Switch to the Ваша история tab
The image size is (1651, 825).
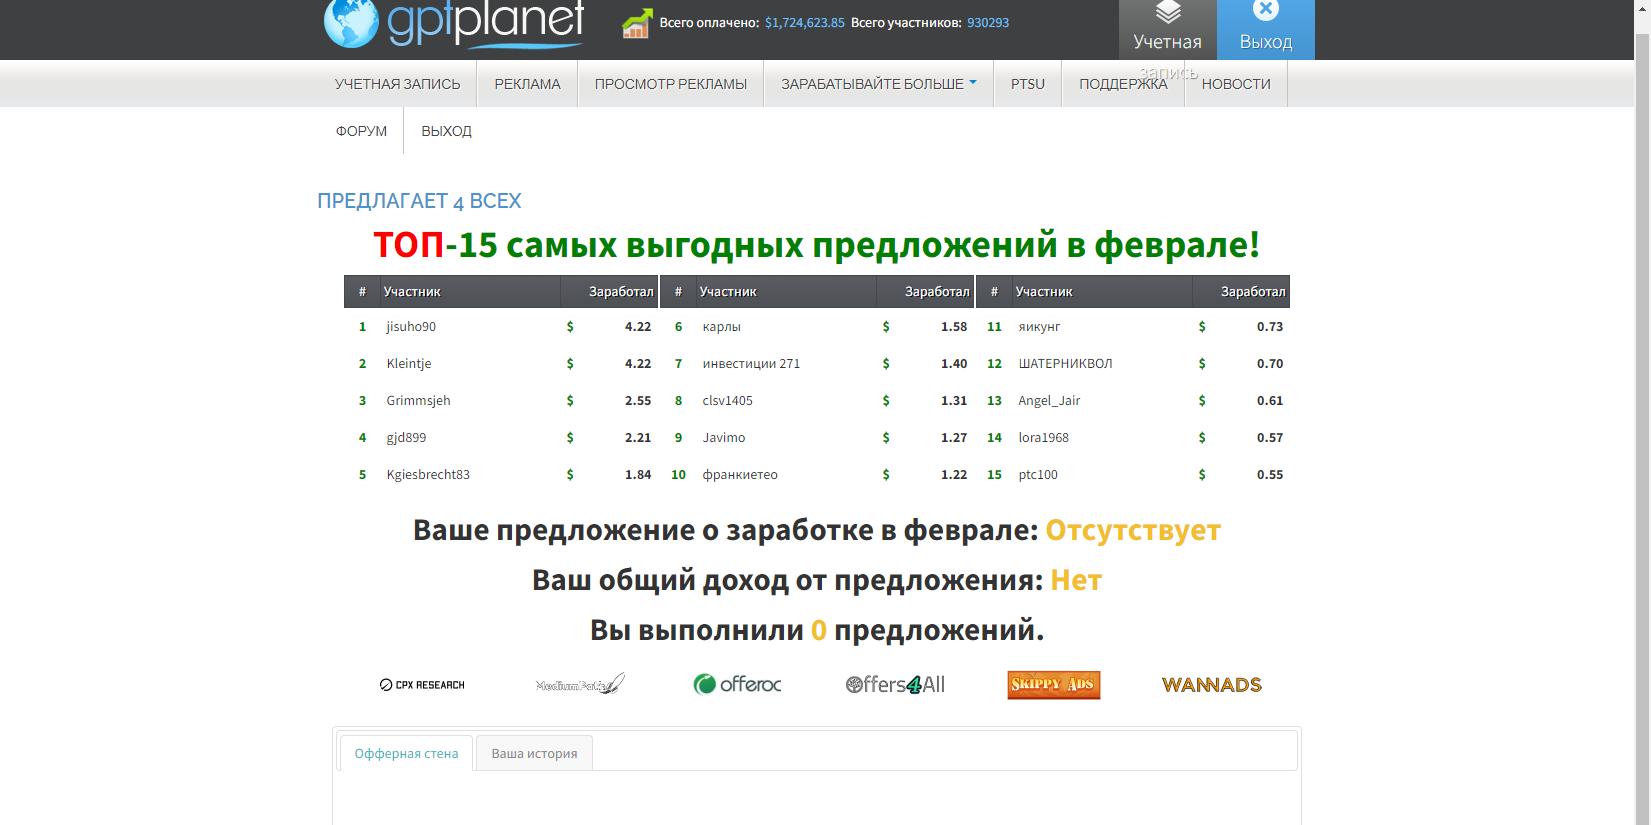click(x=534, y=753)
